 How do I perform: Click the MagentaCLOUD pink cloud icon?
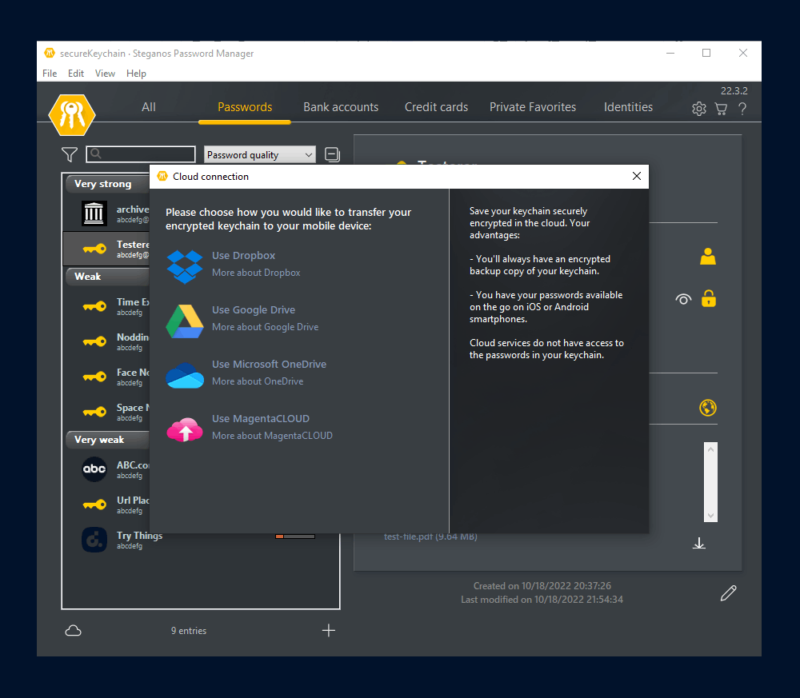[185, 430]
